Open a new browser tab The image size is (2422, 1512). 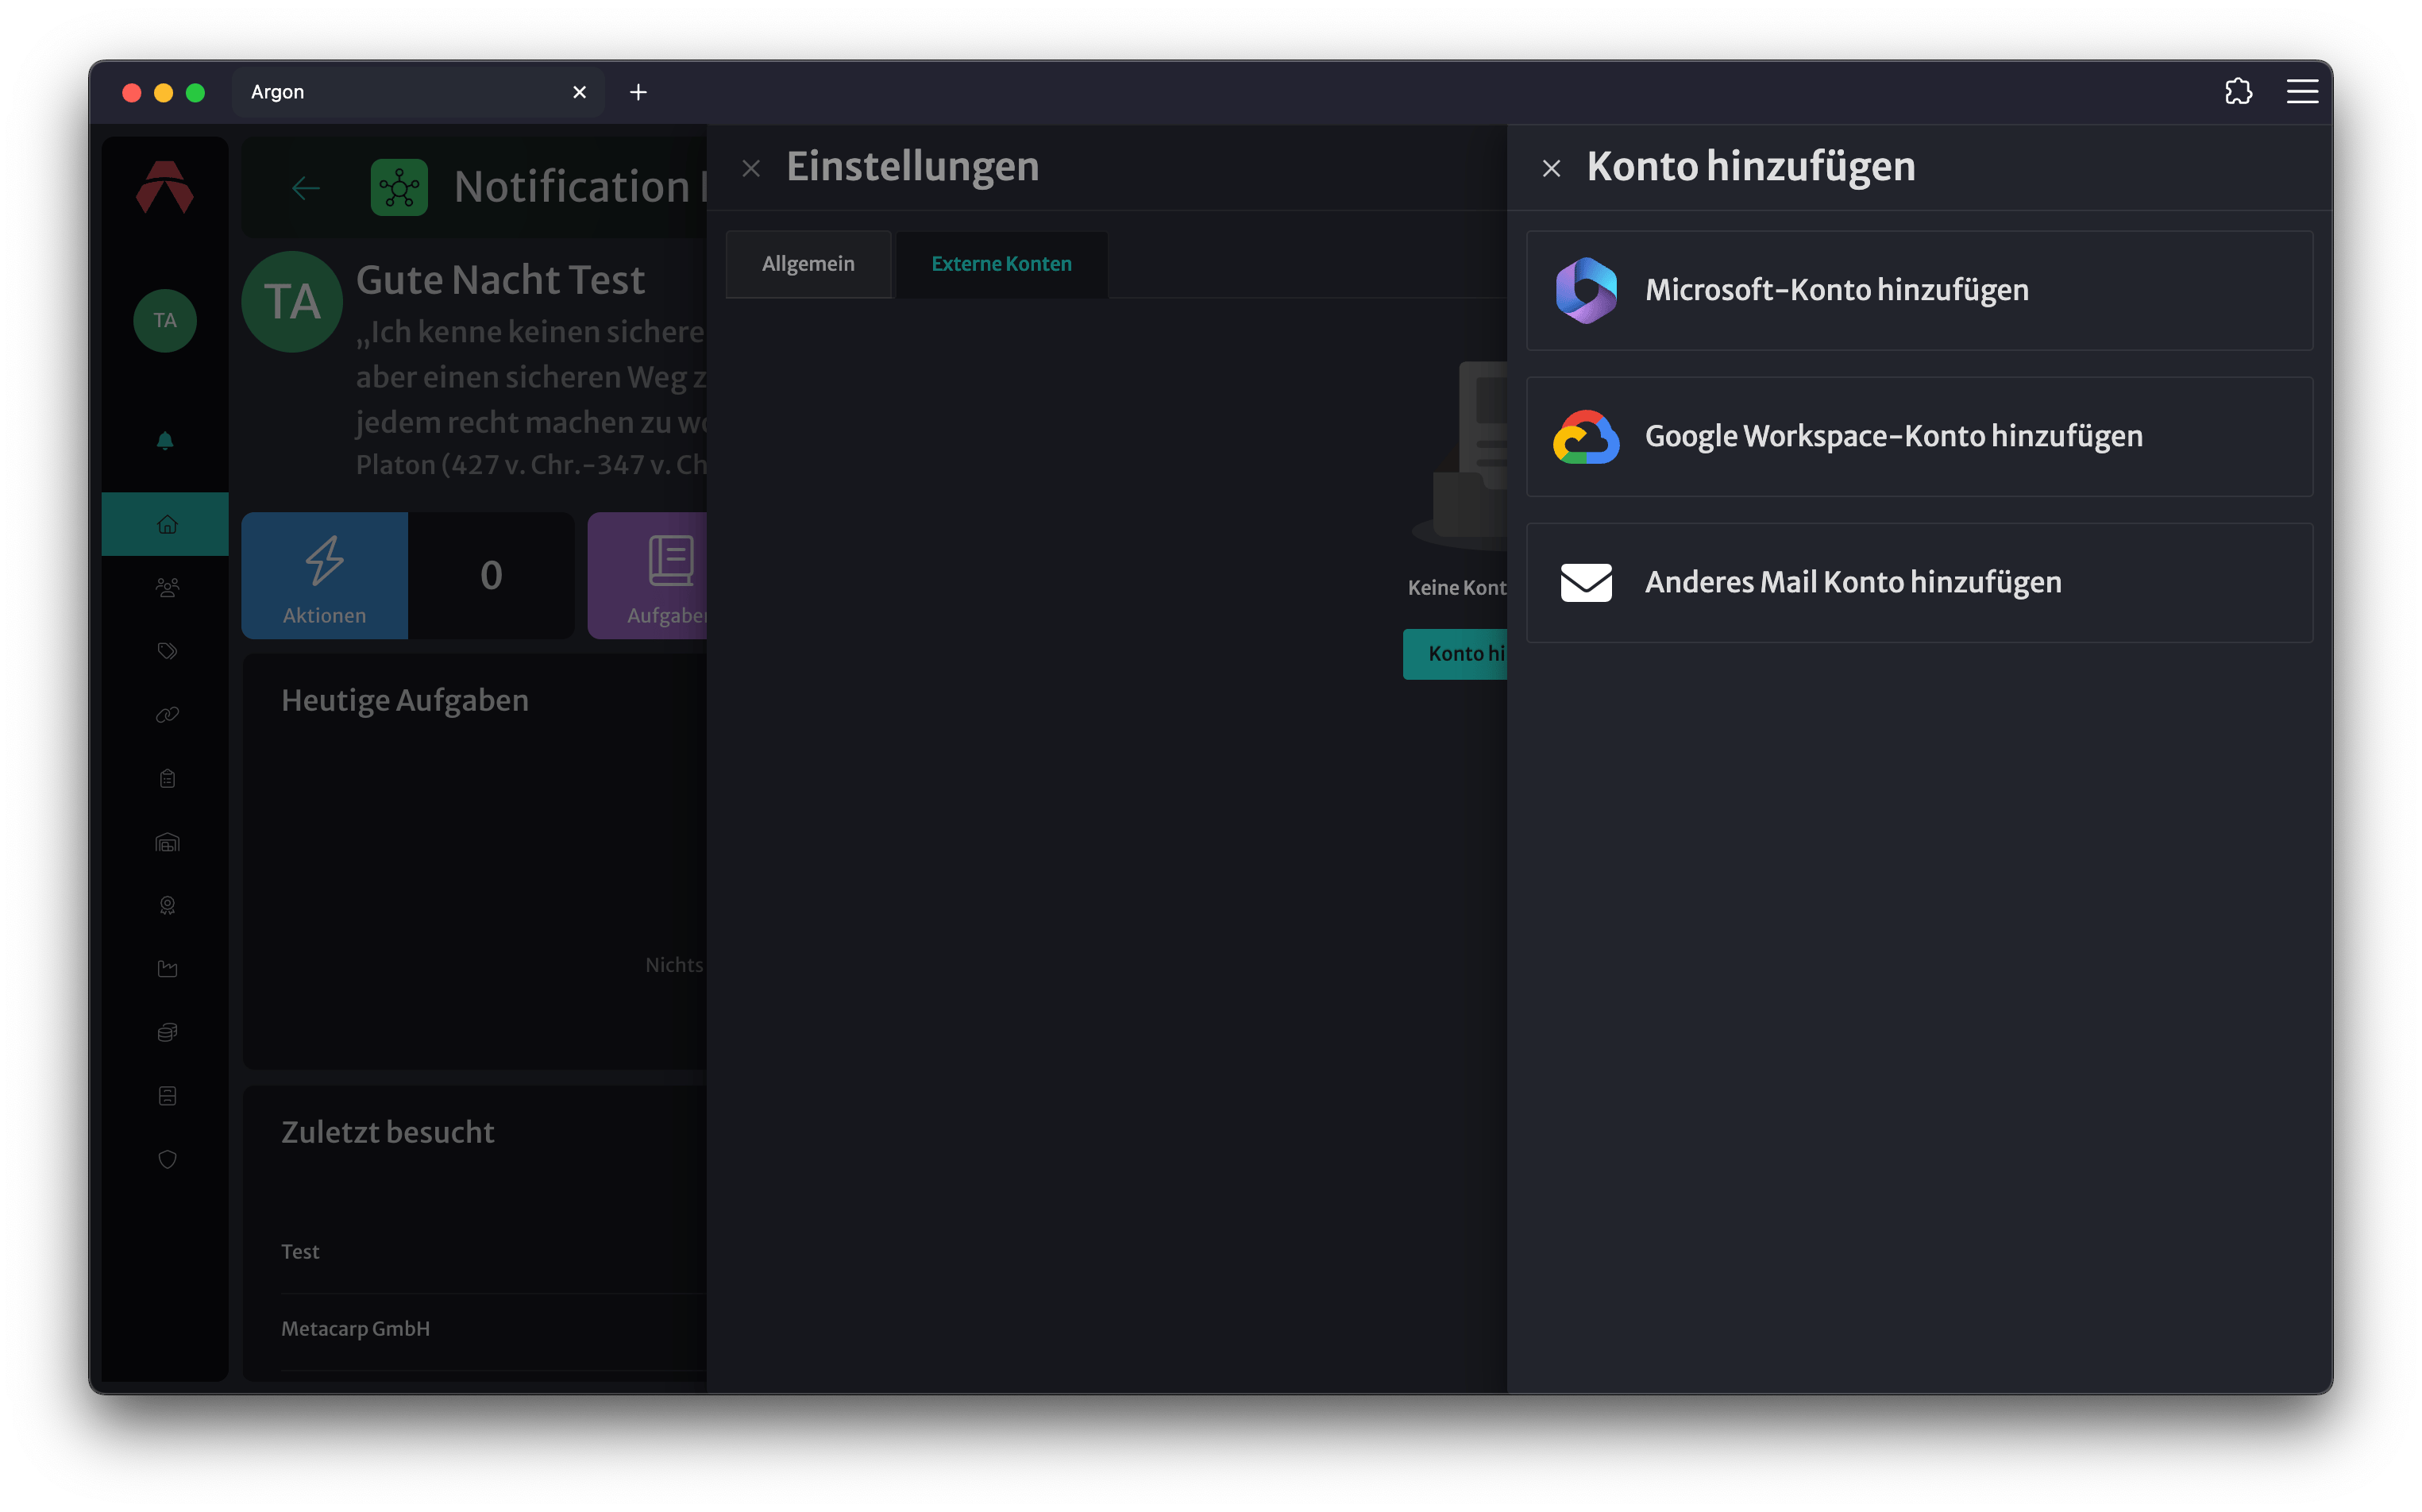[638, 92]
